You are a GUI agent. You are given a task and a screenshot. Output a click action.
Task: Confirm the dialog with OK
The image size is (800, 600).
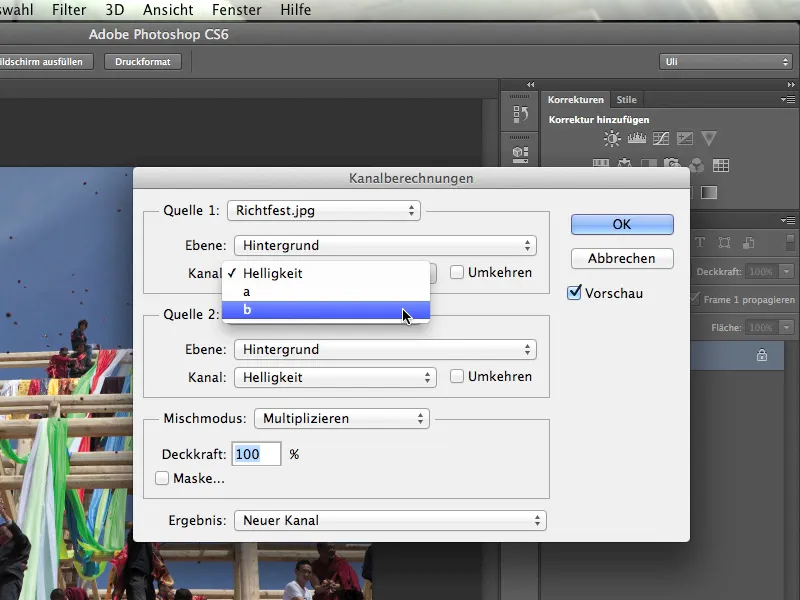pyautogui.click(x=622, y=224)
